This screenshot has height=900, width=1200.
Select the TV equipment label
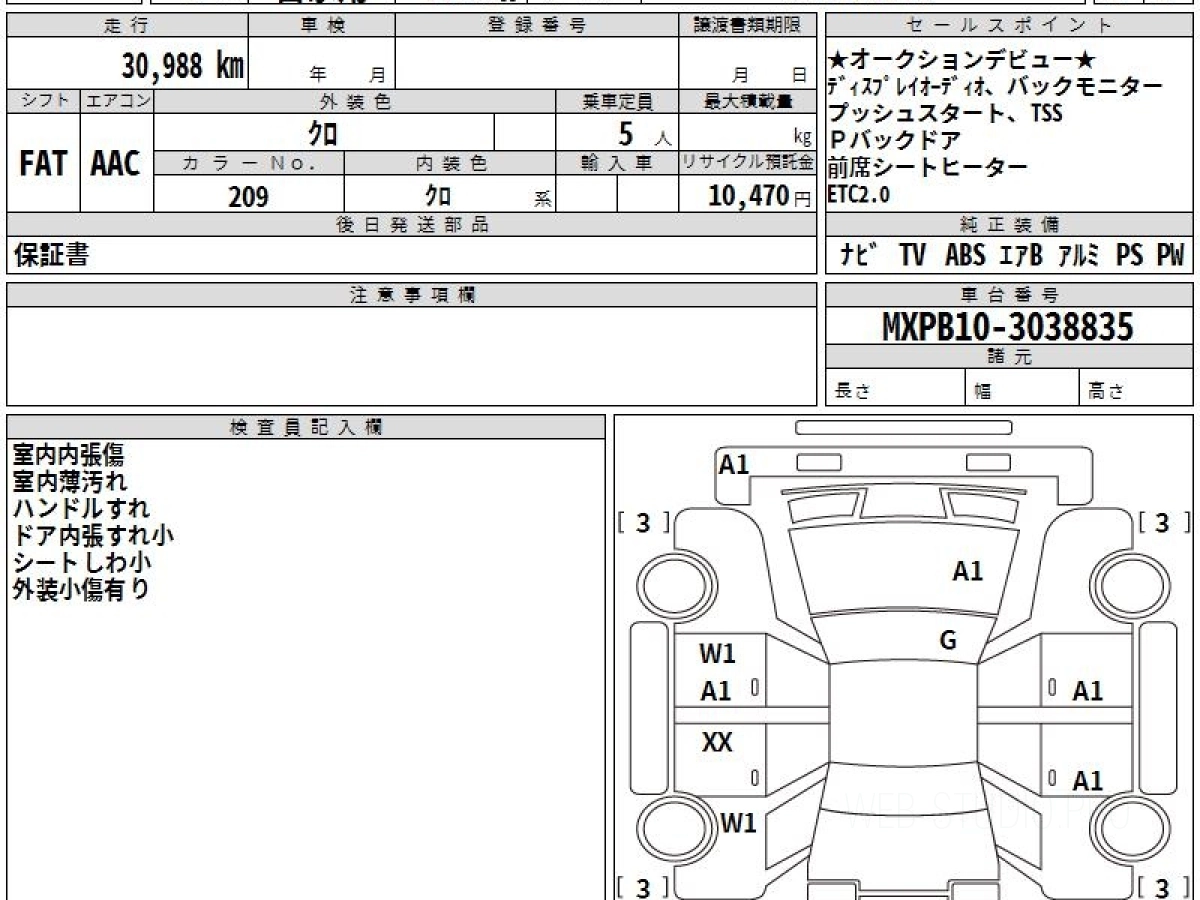coord(912,256)
